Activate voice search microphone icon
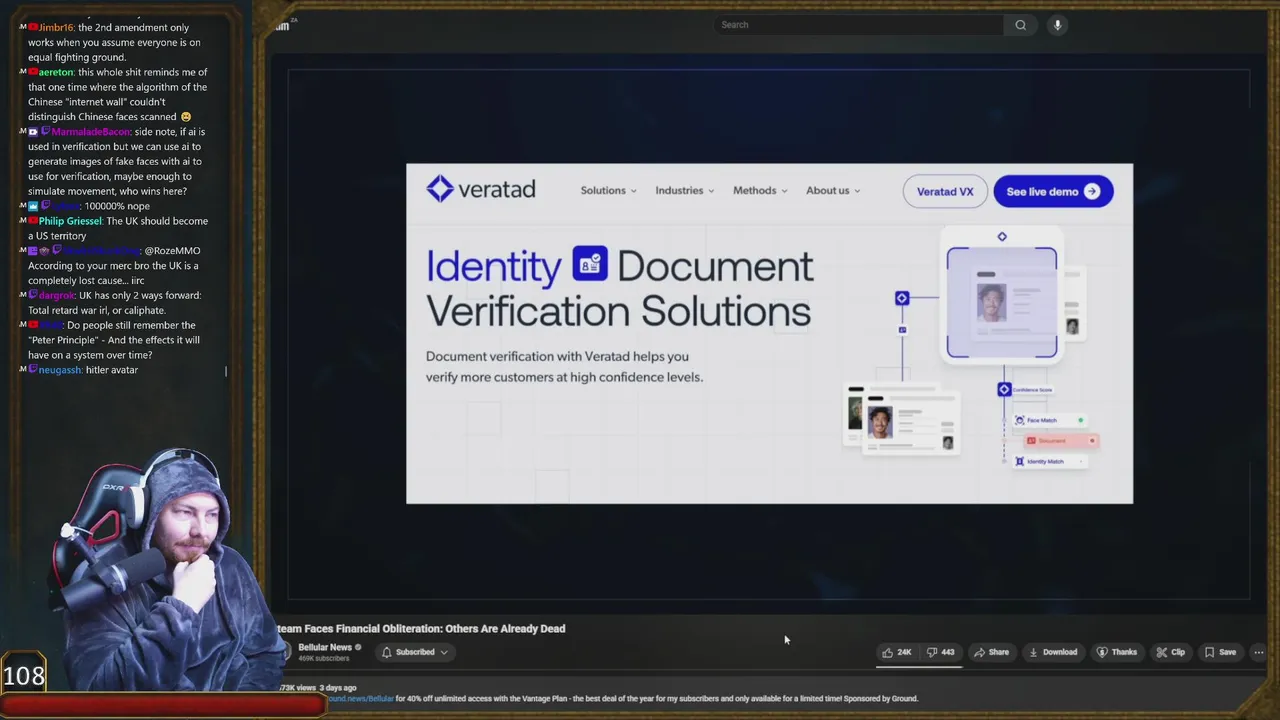 click(x=1057, y=25)
